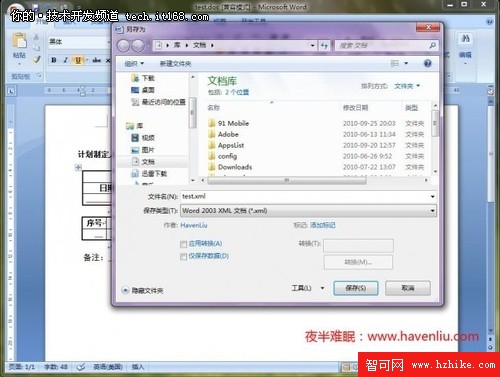Viewport: 500px width, 377px height.
Task: Select the 91 Mobile folder
Action: [x=229, y=123]
